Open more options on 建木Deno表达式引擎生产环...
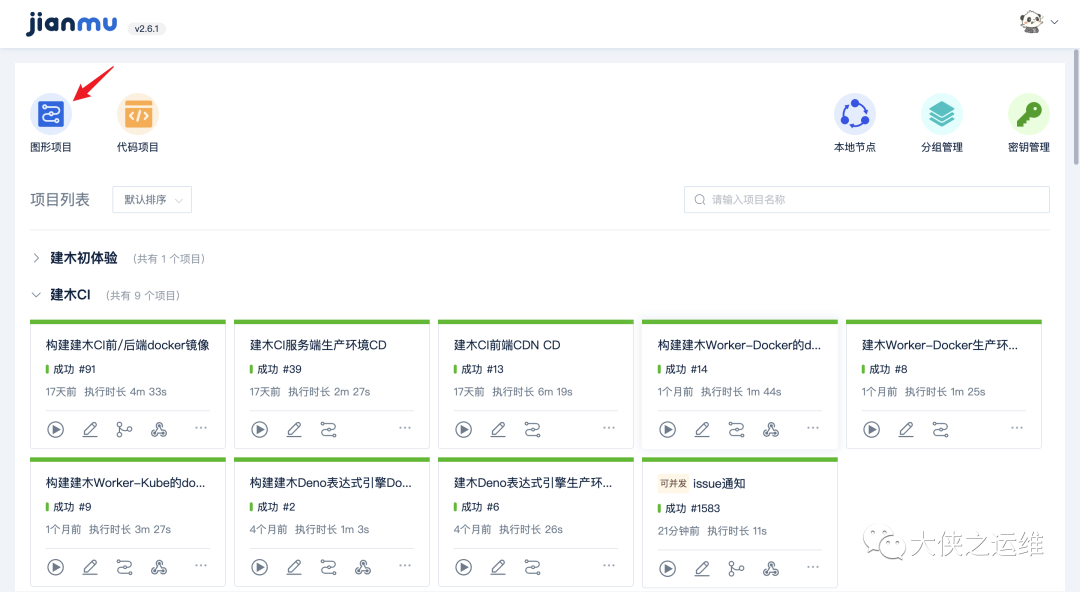1080x592 pixels. click(609, 566)
